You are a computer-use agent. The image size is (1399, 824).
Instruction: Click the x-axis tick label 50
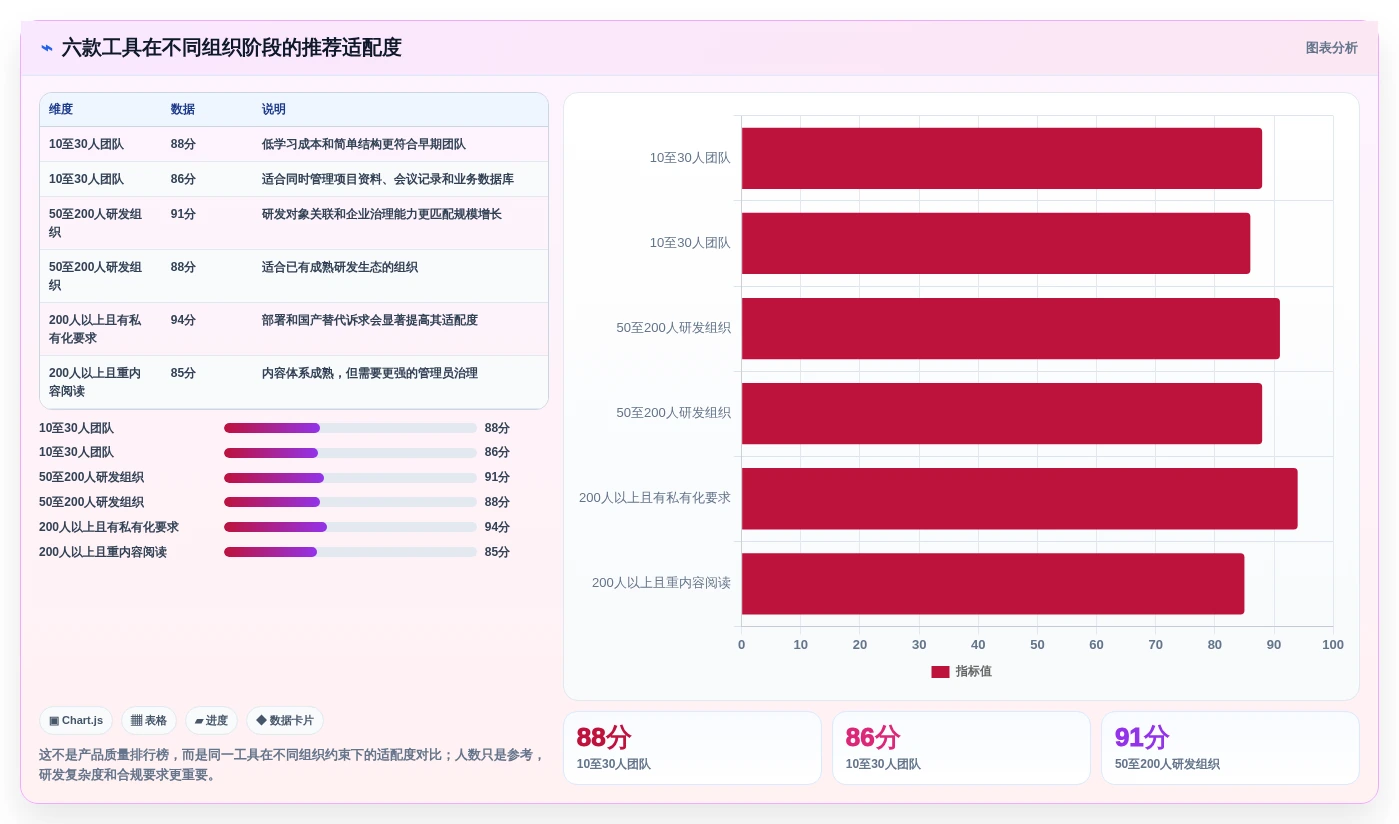coord(1037,645)
